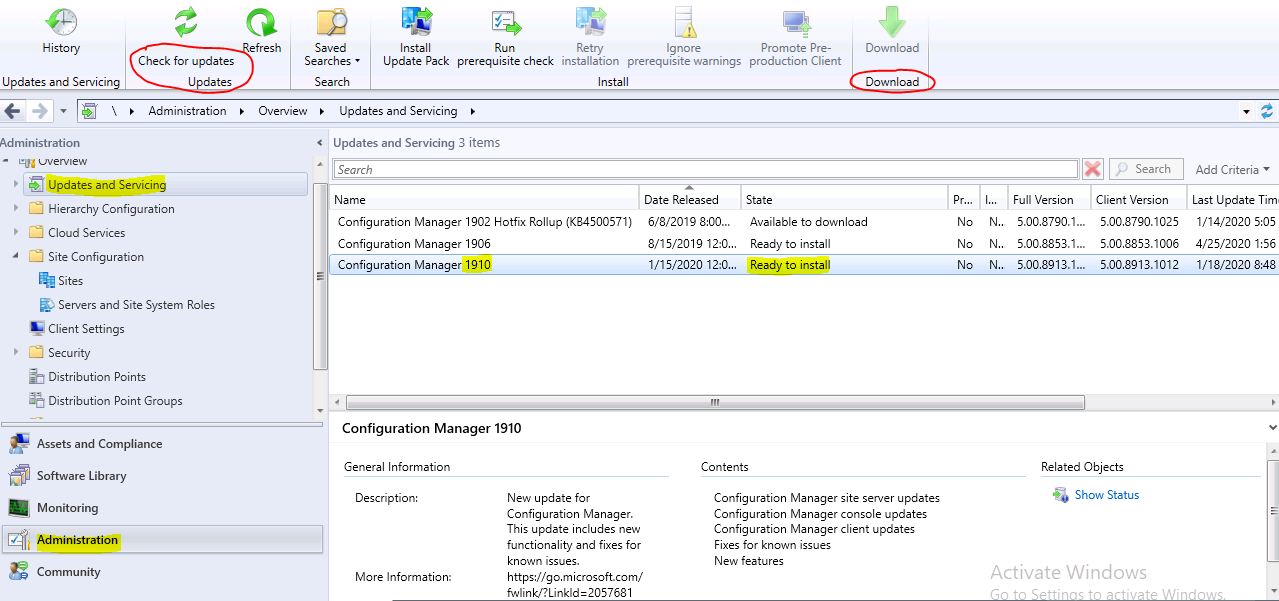1279x601 pixels.
Task: Select Client Settings node
Action: tap(86, 329)
